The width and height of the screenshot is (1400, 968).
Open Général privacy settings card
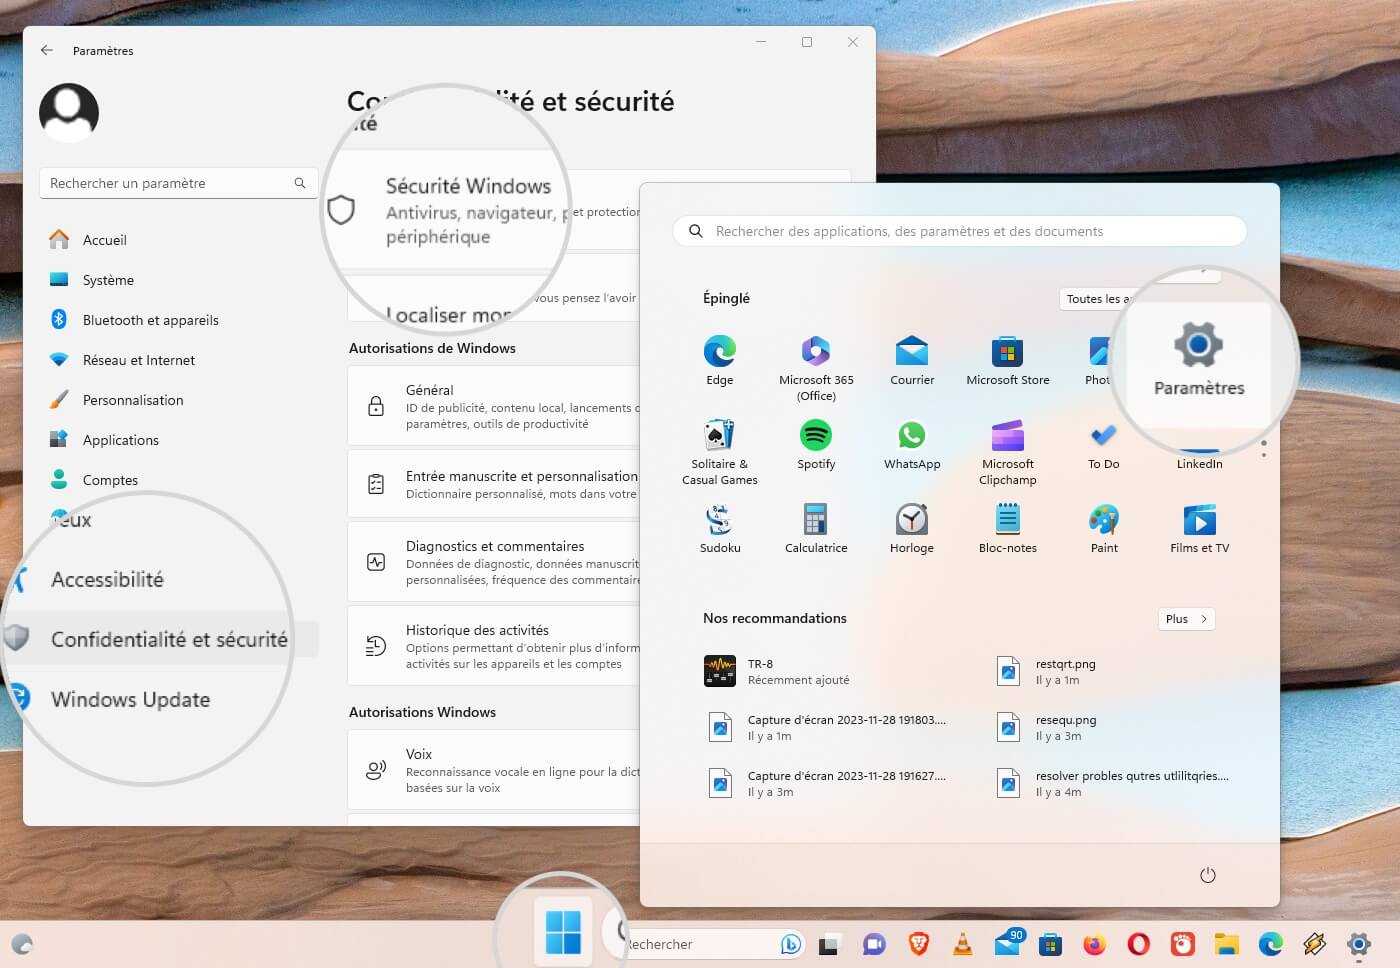[x=494, y=406]
